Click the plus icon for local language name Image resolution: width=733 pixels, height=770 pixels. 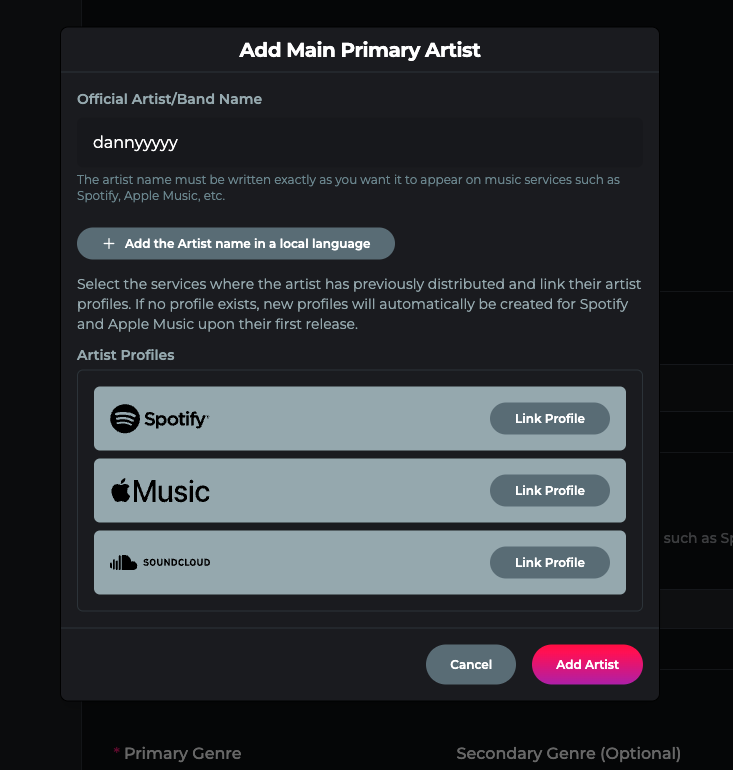[109, 244]
